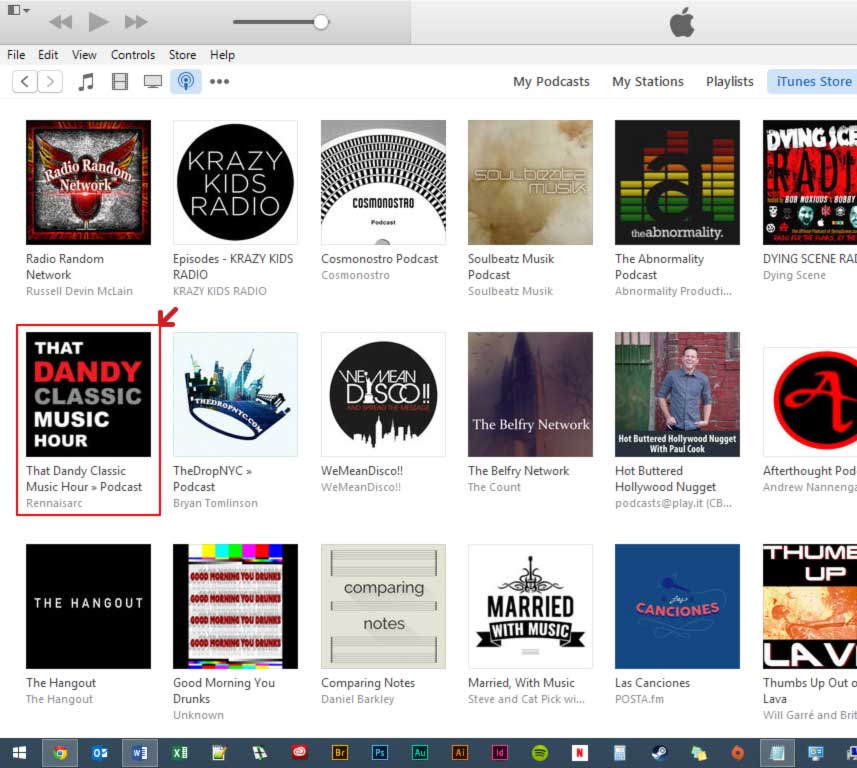
Task: Open the mini player dropdown at top-left
Action: coord(18,10)
